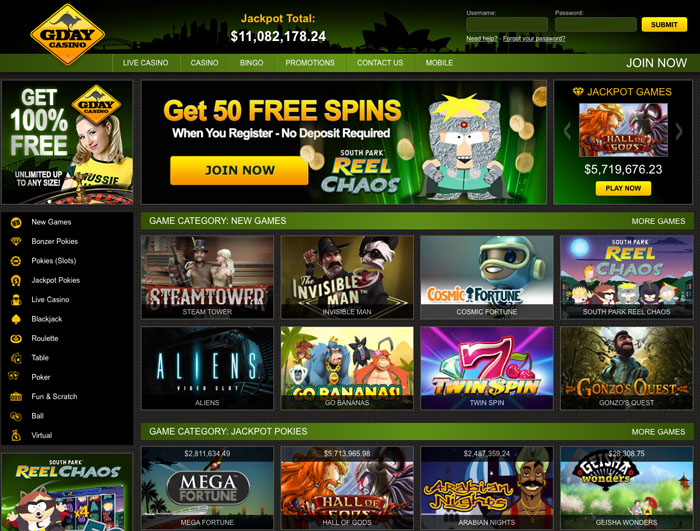The height and width of the screenshot is (531, 700).
Task: Show next jackpot game with right arrow
Action: pos(679,131)
